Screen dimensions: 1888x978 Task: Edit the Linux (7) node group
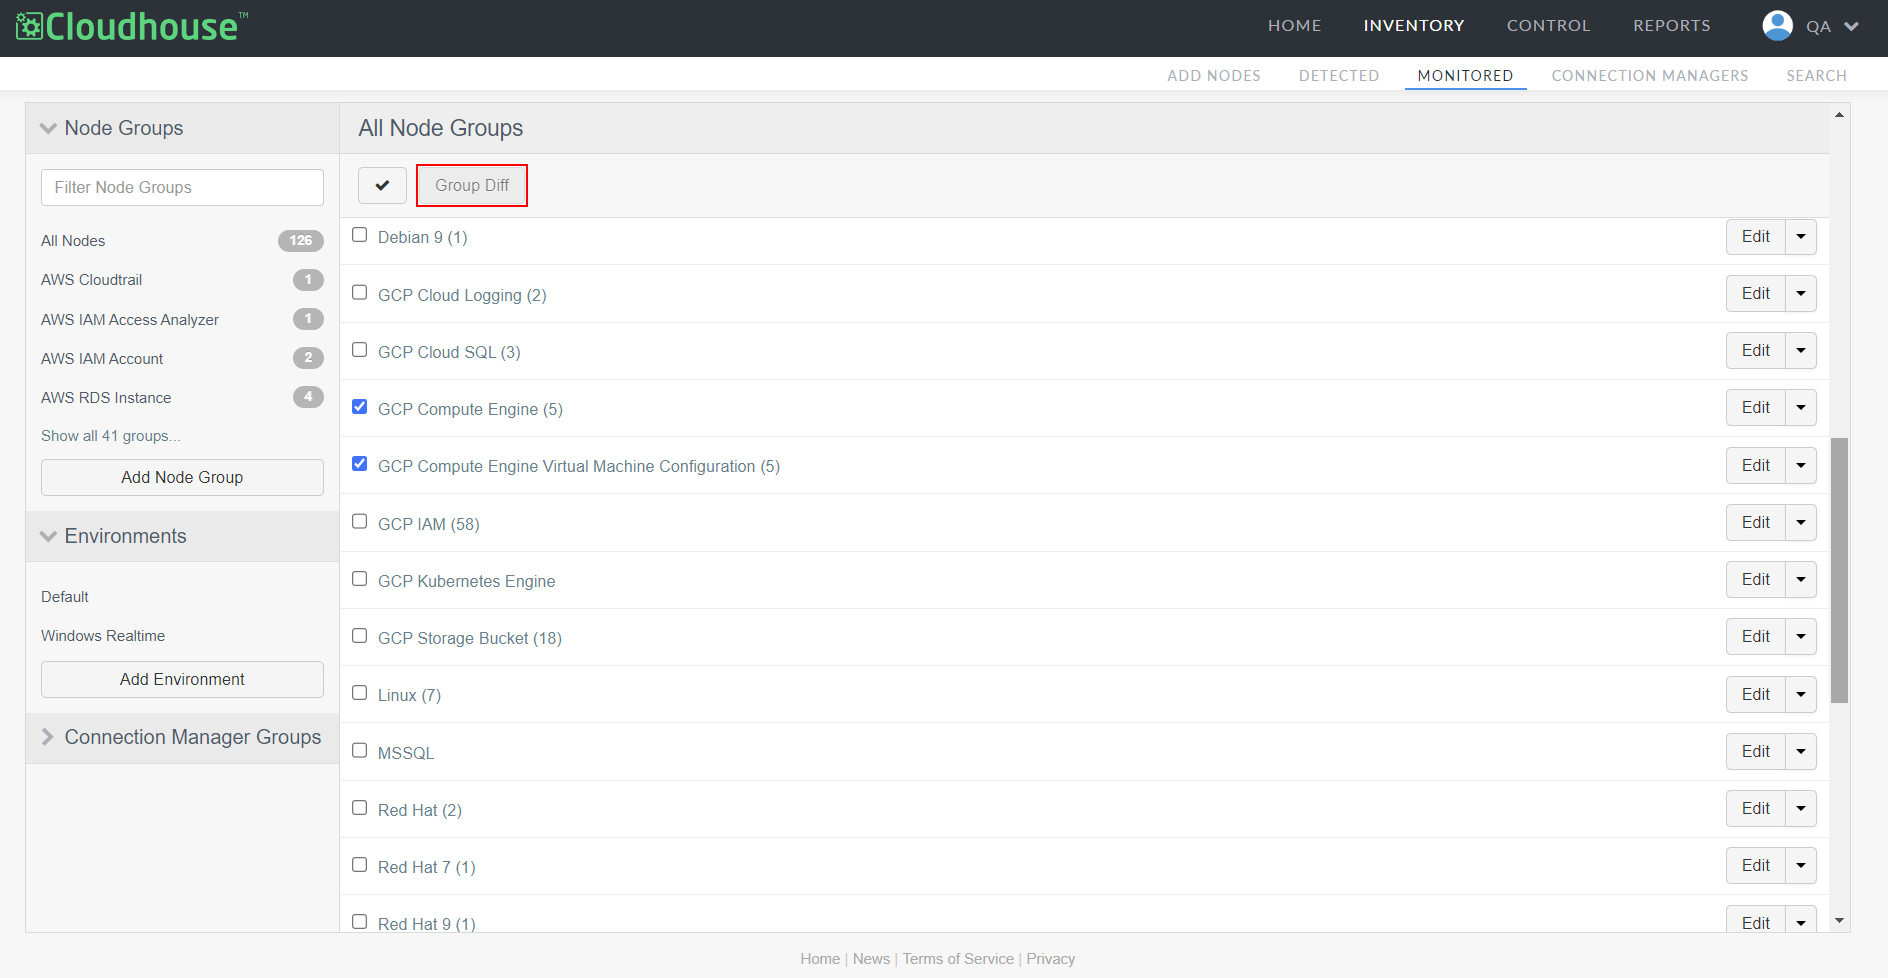tap(1756, 695)
